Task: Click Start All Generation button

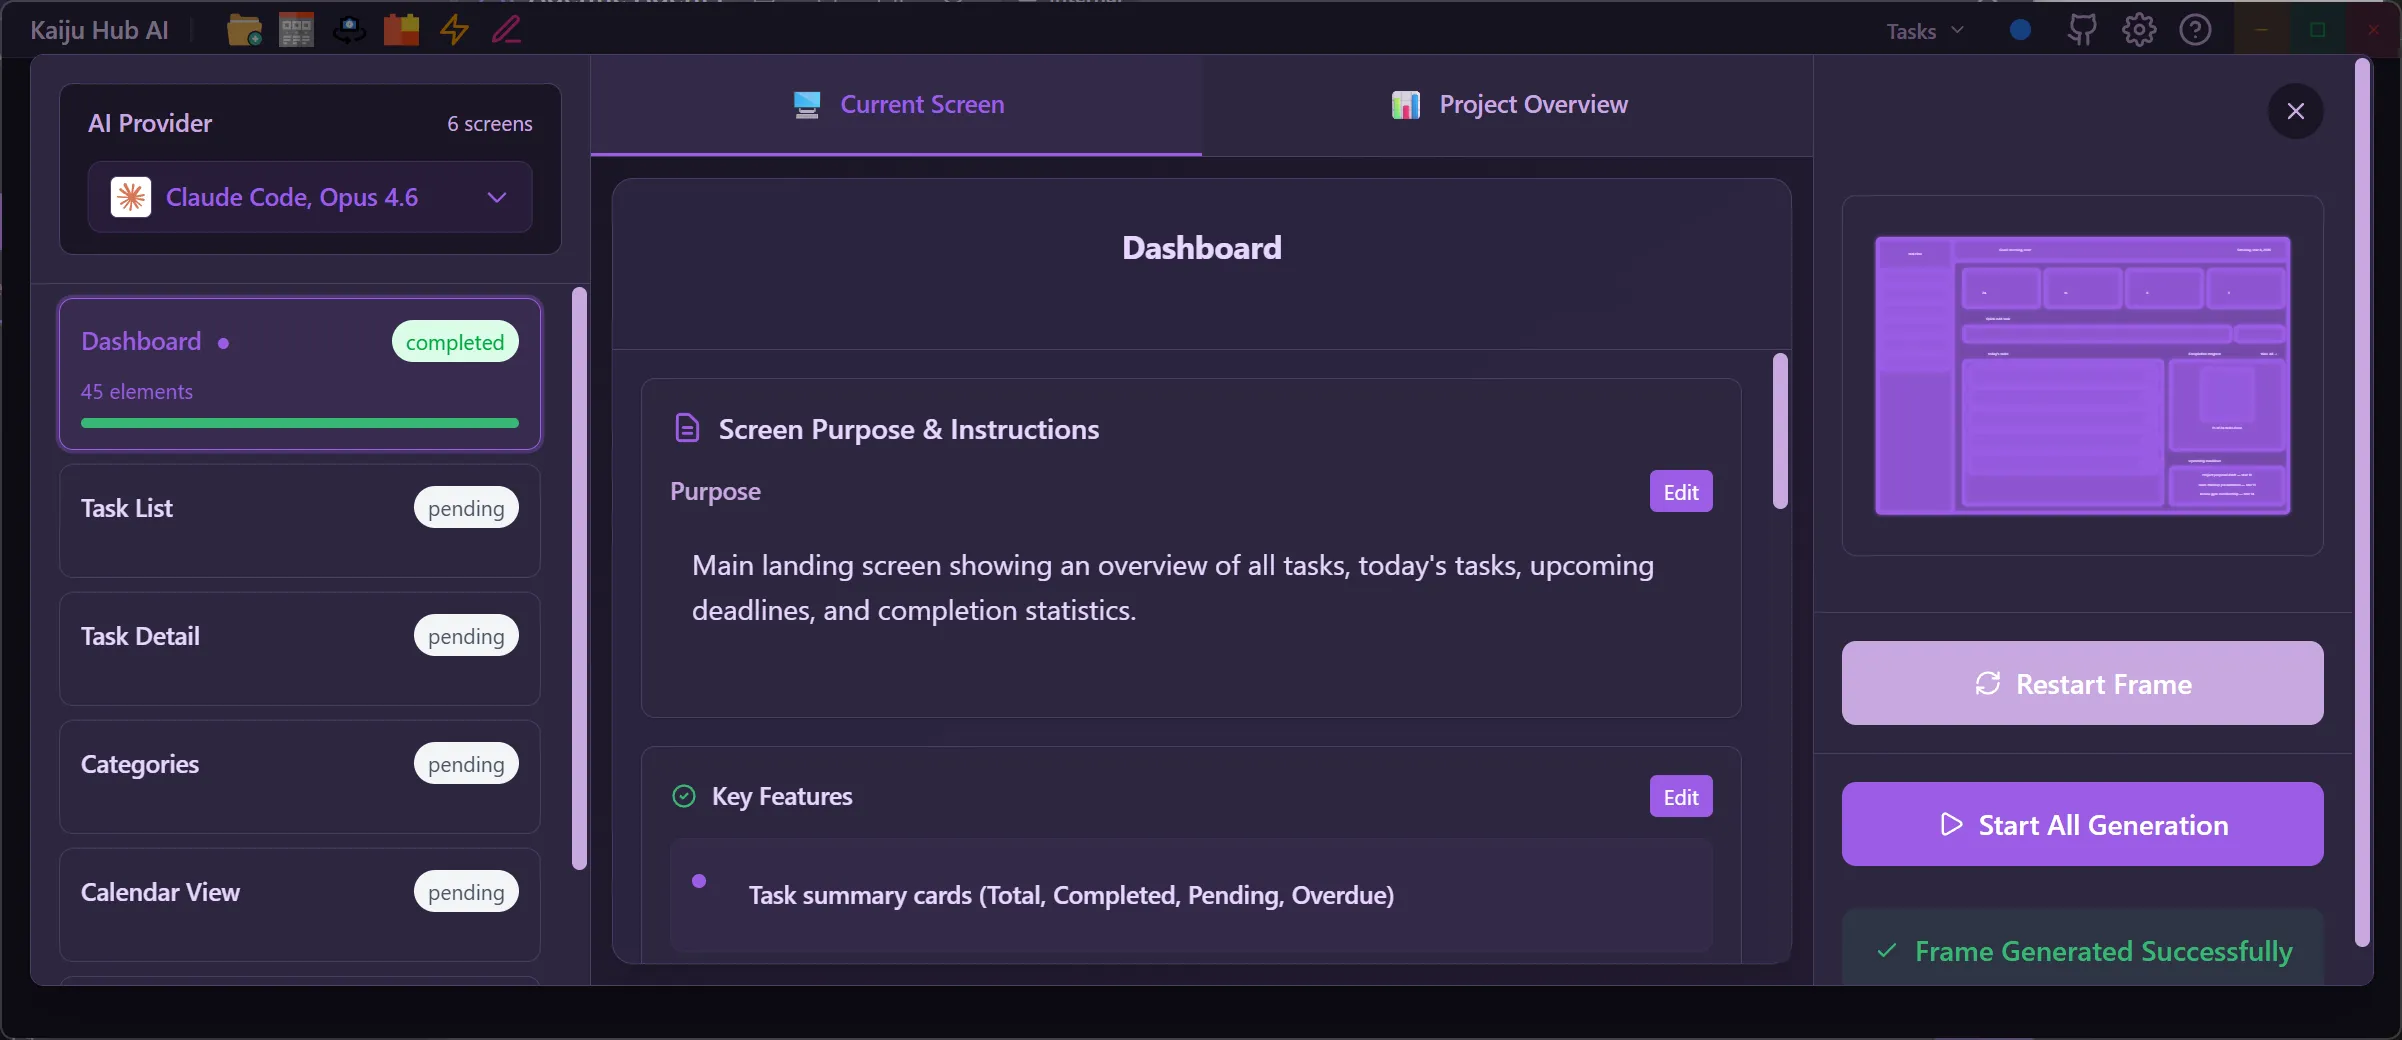Action: [2083, 824]
